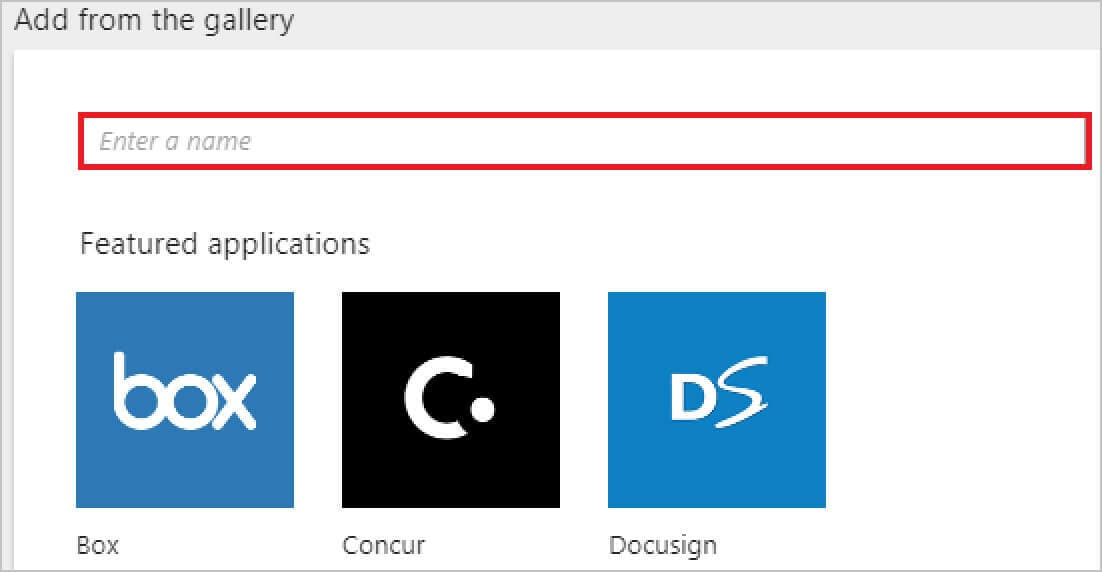Select the black Concur application tile
This screenshot has height=572, width=1102.
(451, 400)
